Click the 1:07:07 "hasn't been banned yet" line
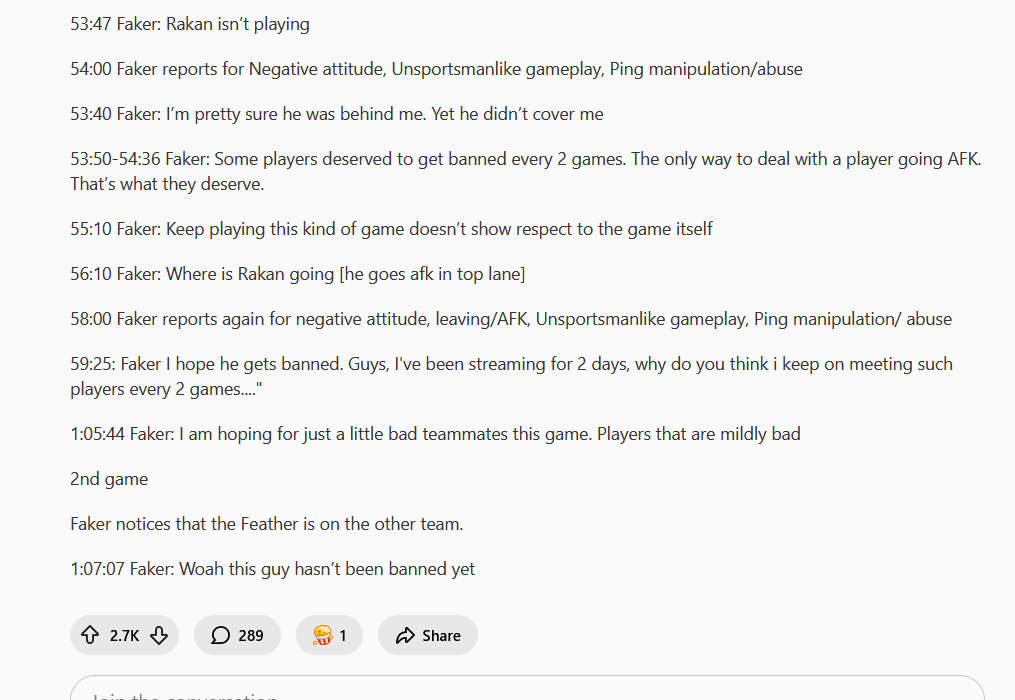1015x700 pixels. pos(272,569)
